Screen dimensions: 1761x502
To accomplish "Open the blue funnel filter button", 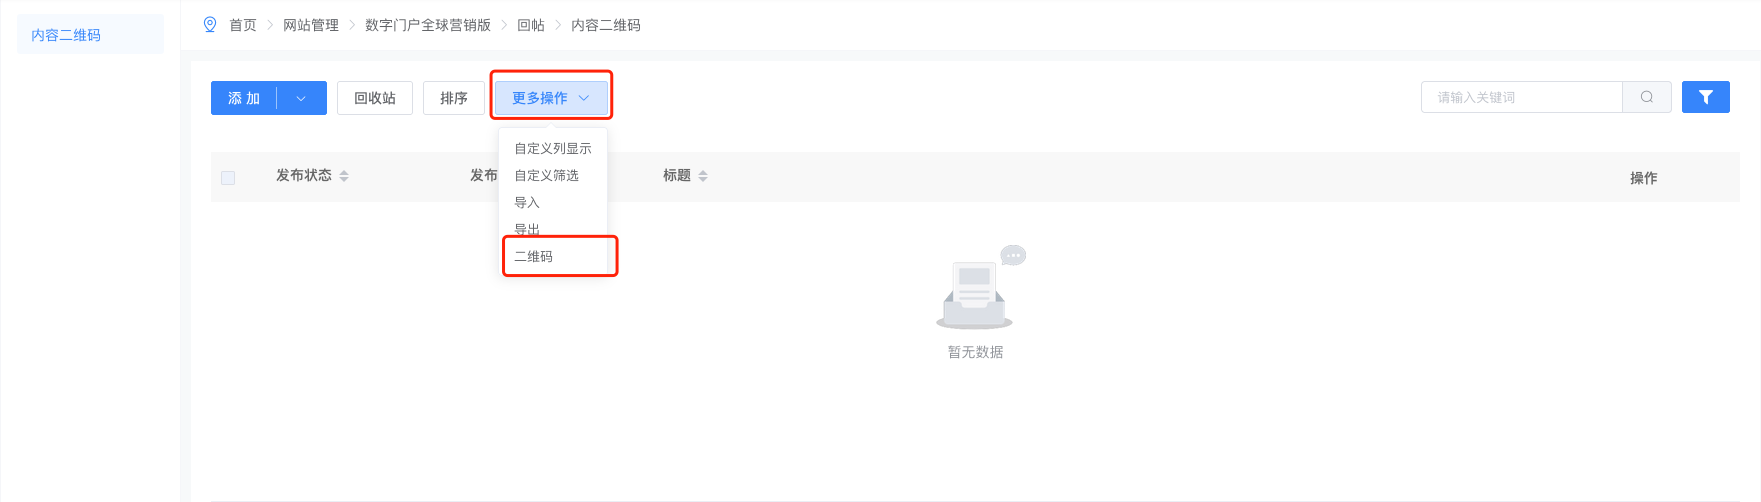I will coord(1706,97).
